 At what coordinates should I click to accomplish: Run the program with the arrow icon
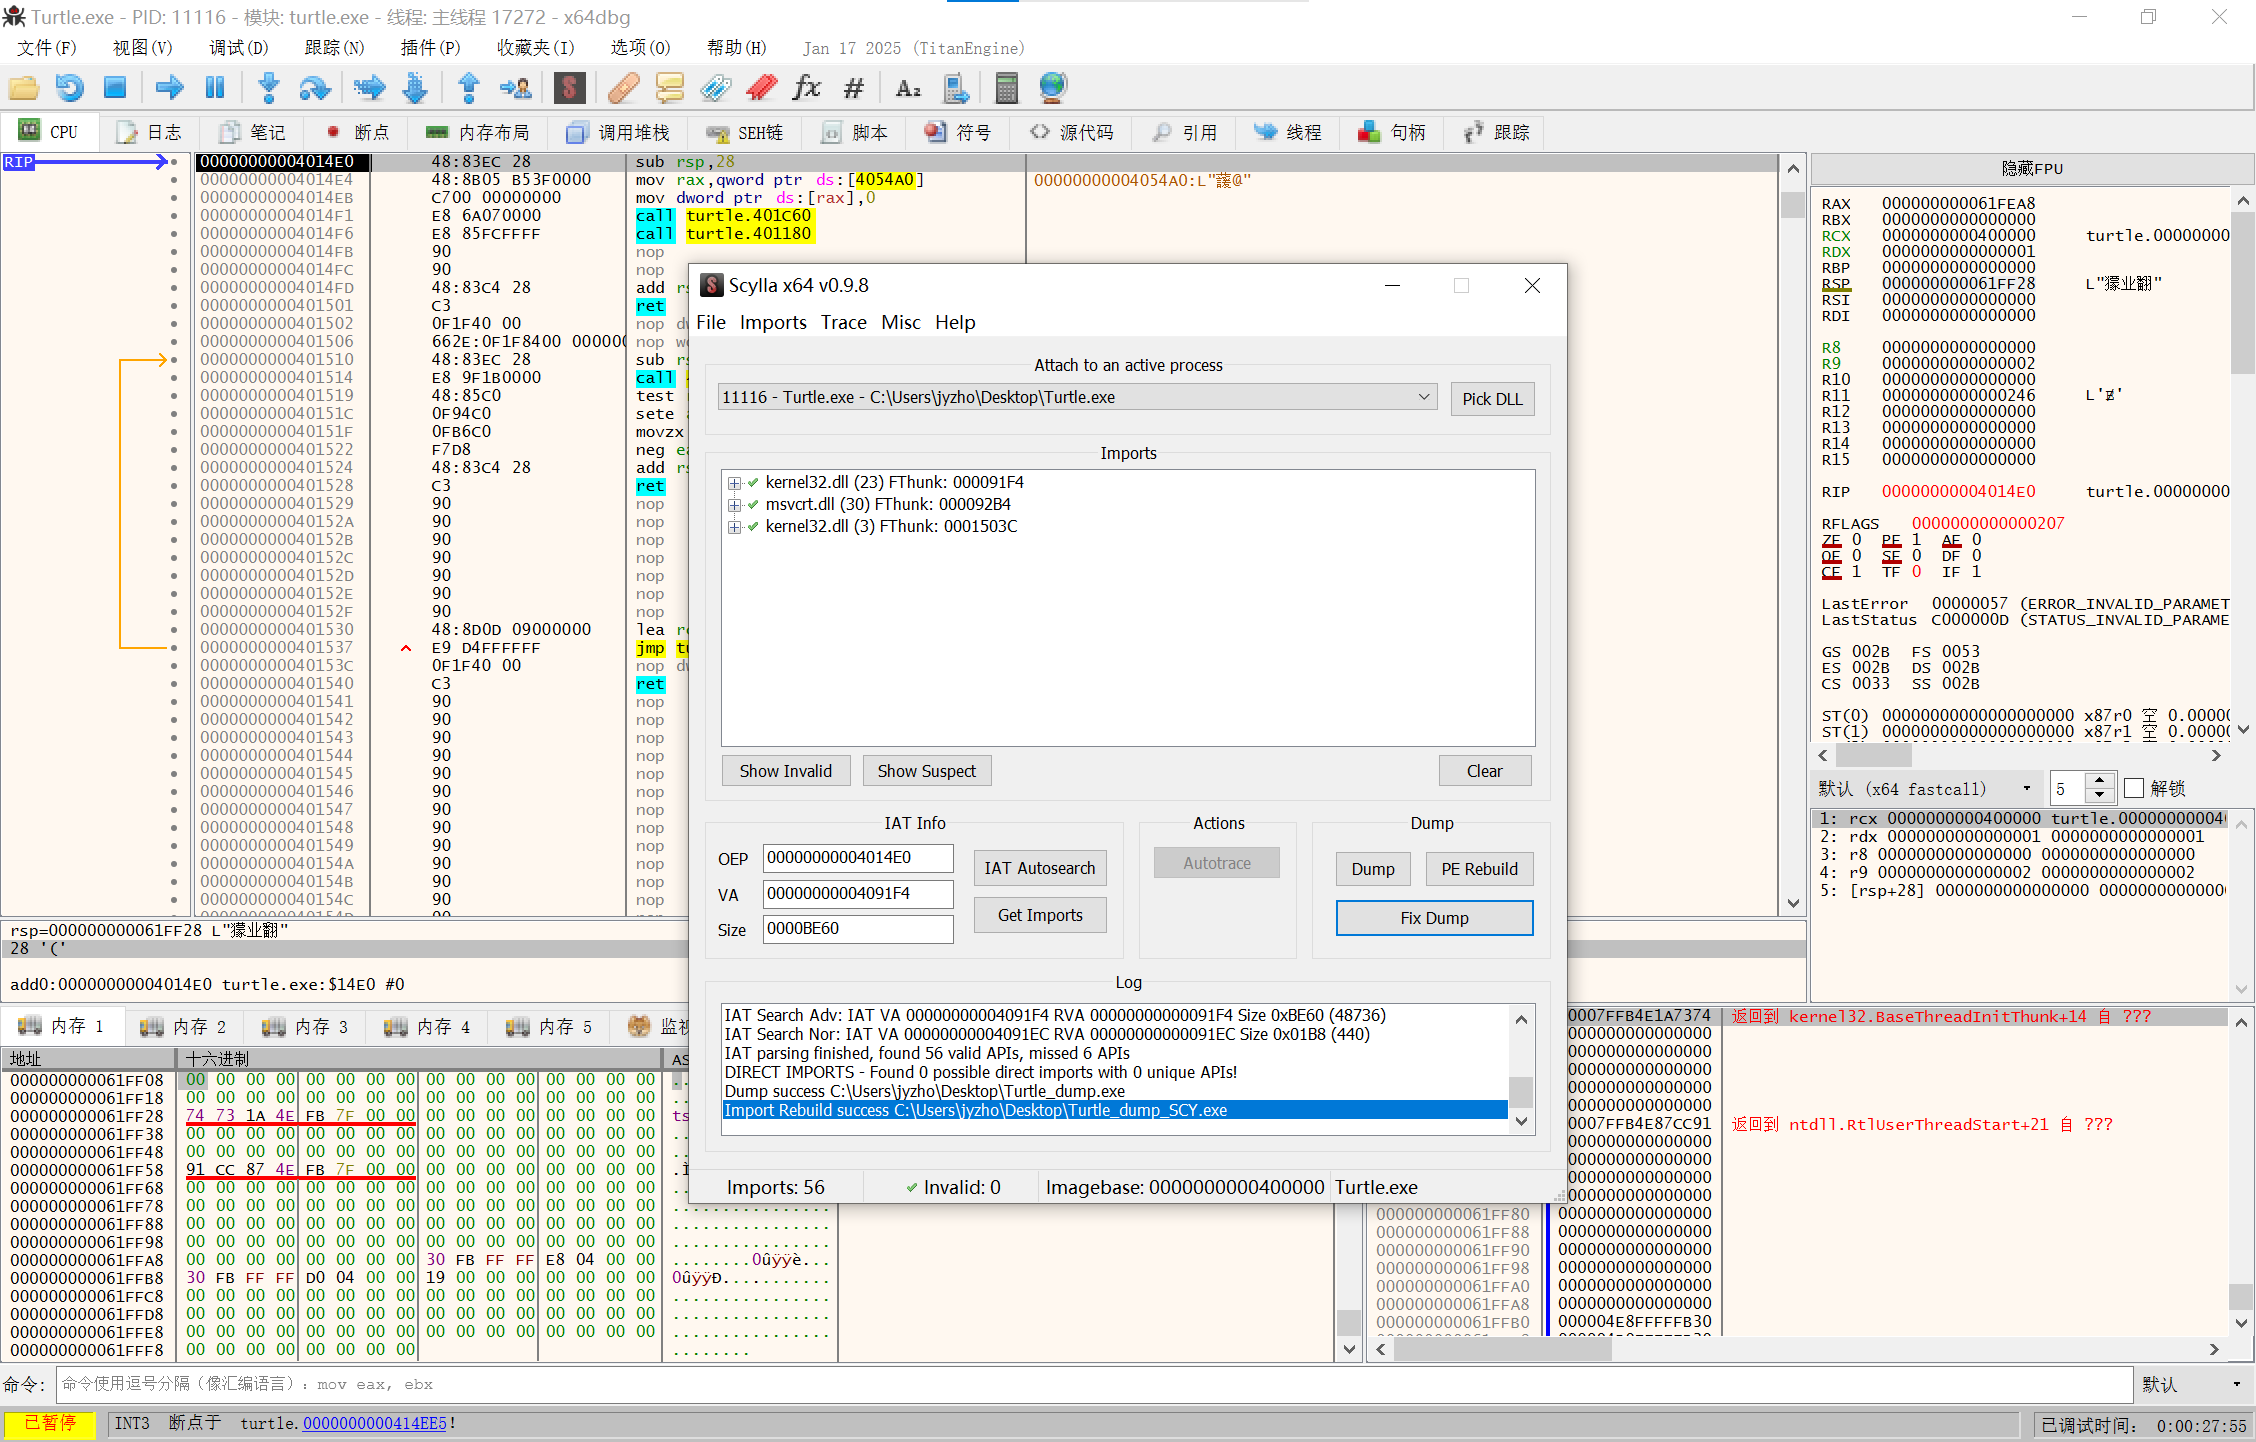point(169,88)
